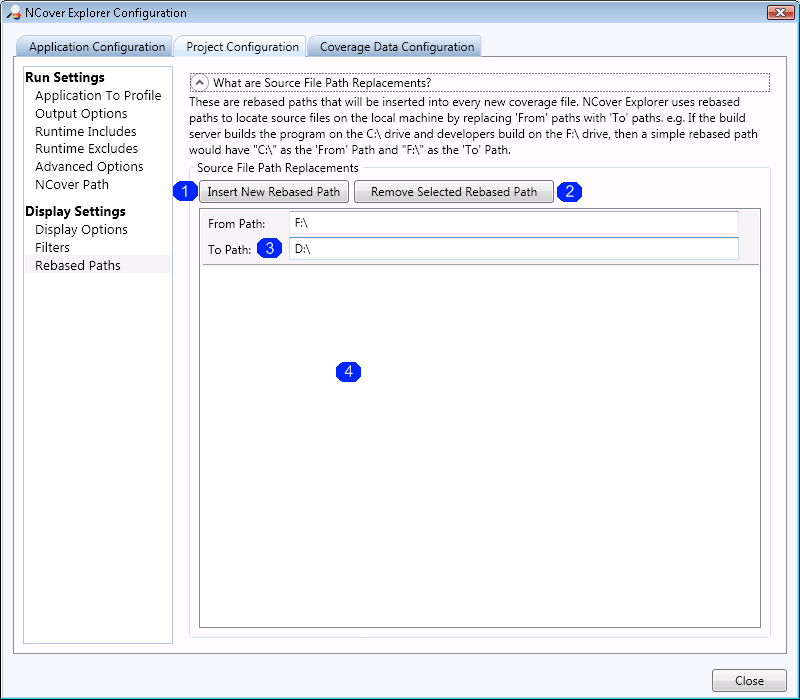Select Rebased Paths item
This screenshot has height=700, width=800.
coord(98,265)
